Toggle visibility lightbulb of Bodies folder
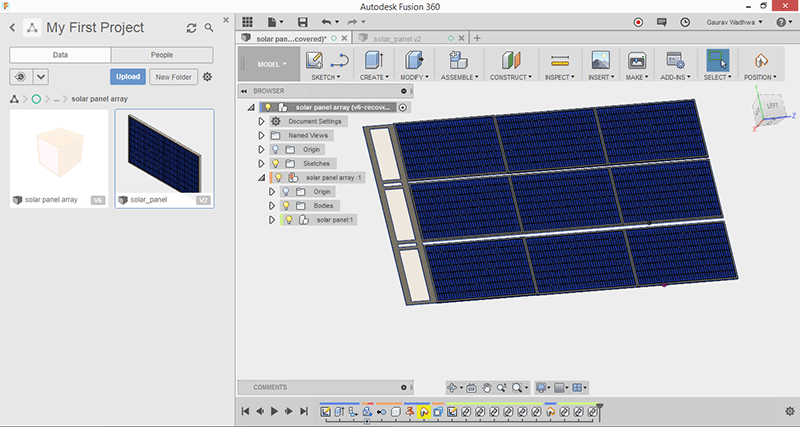The image size is (800, 427). (x=287, y=205)
